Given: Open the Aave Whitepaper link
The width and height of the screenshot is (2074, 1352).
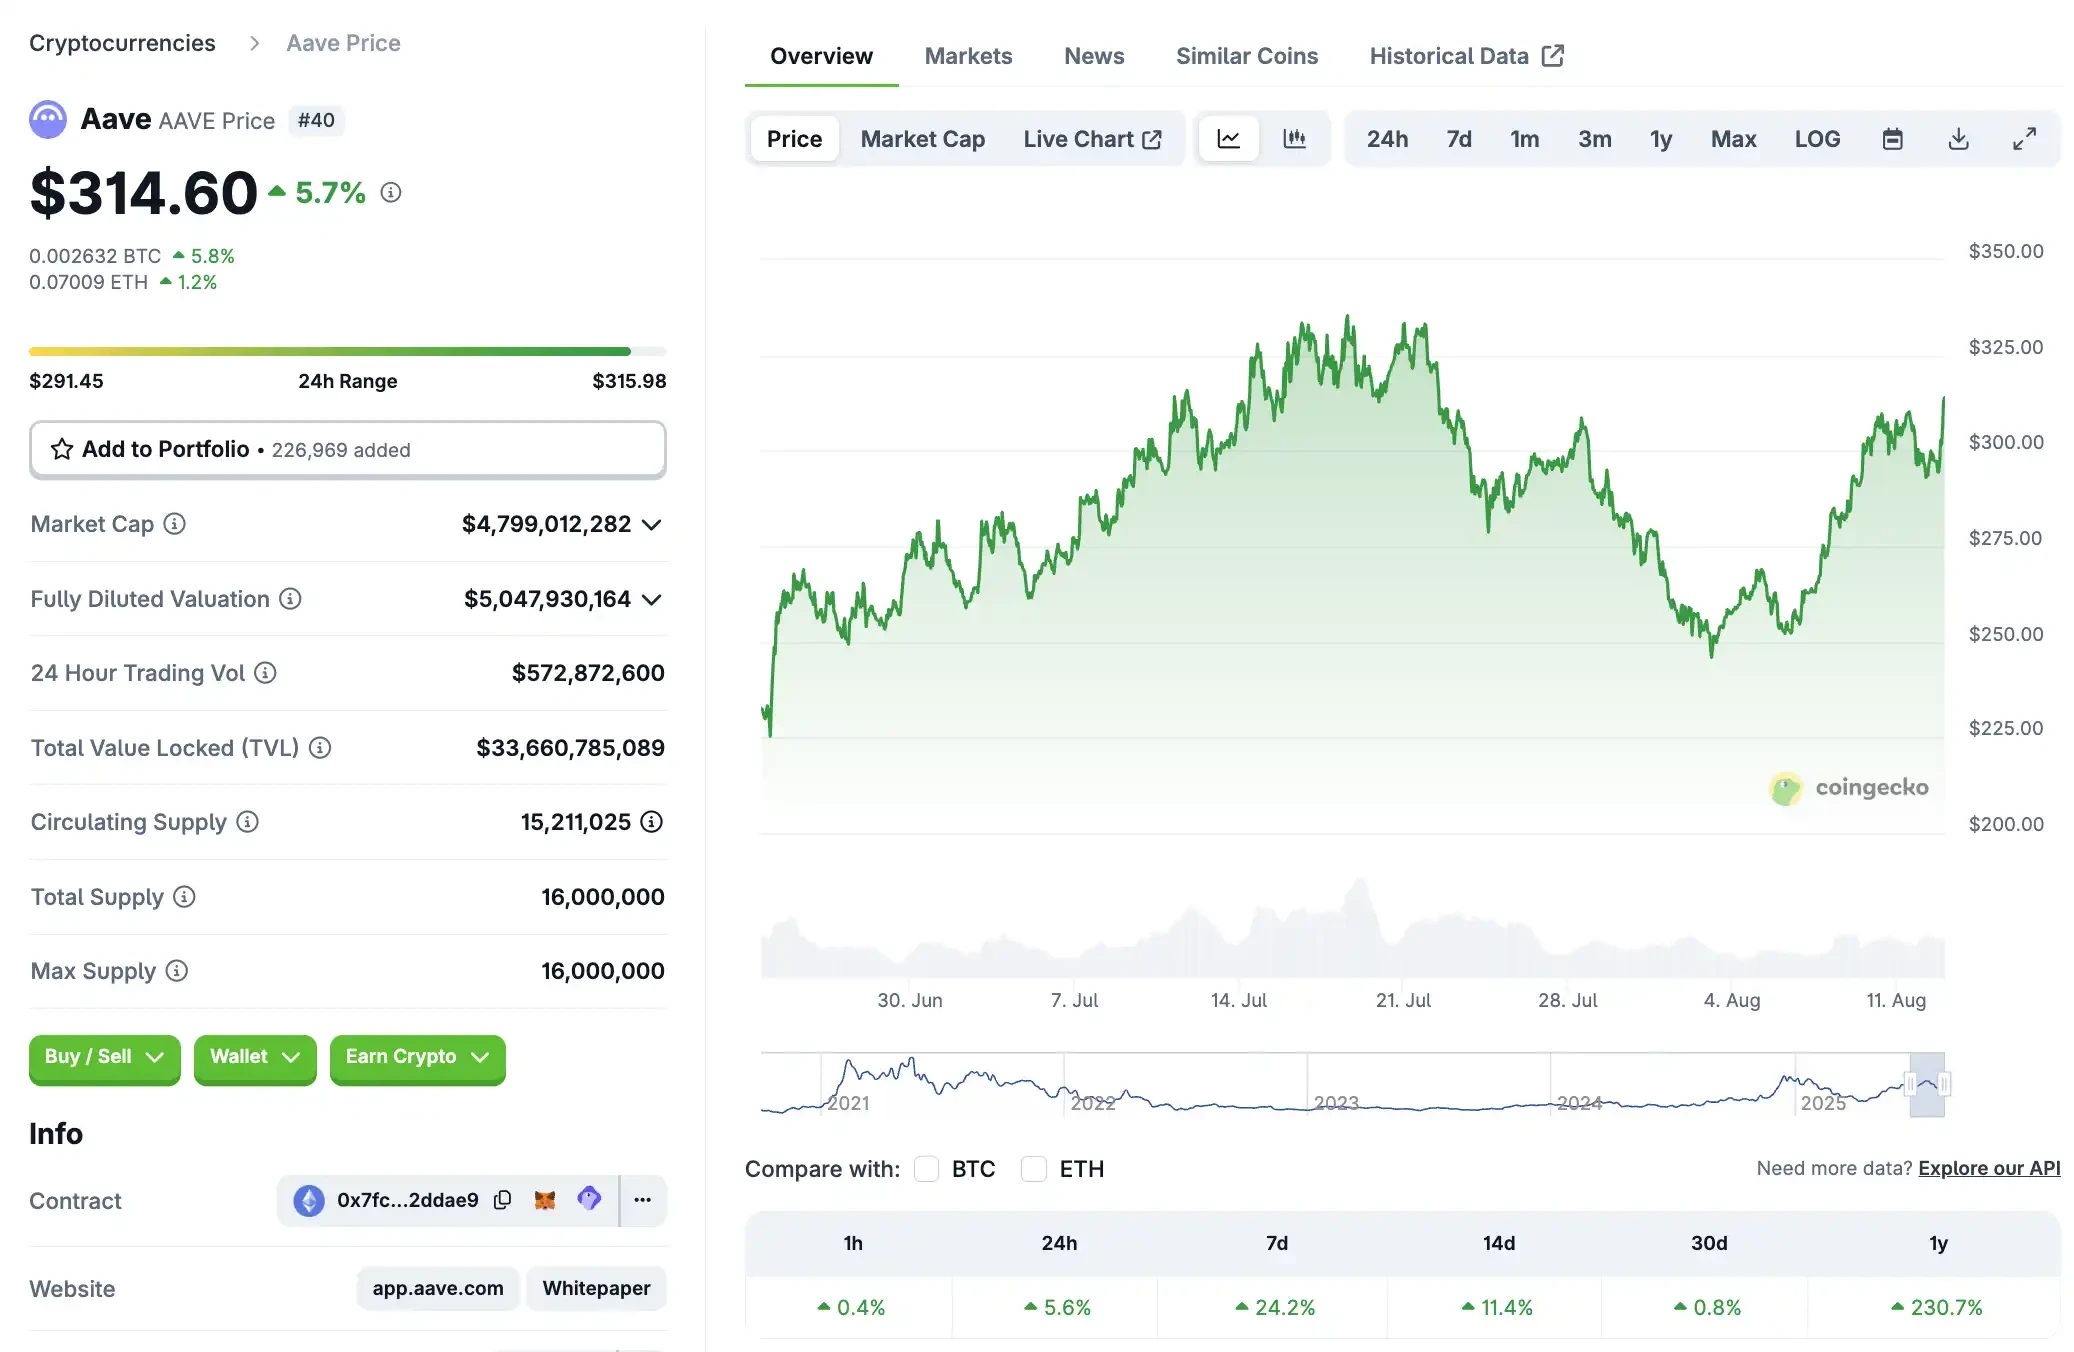Looking at the screenshot, I should pyautogui.click(x=596, y=1288).
